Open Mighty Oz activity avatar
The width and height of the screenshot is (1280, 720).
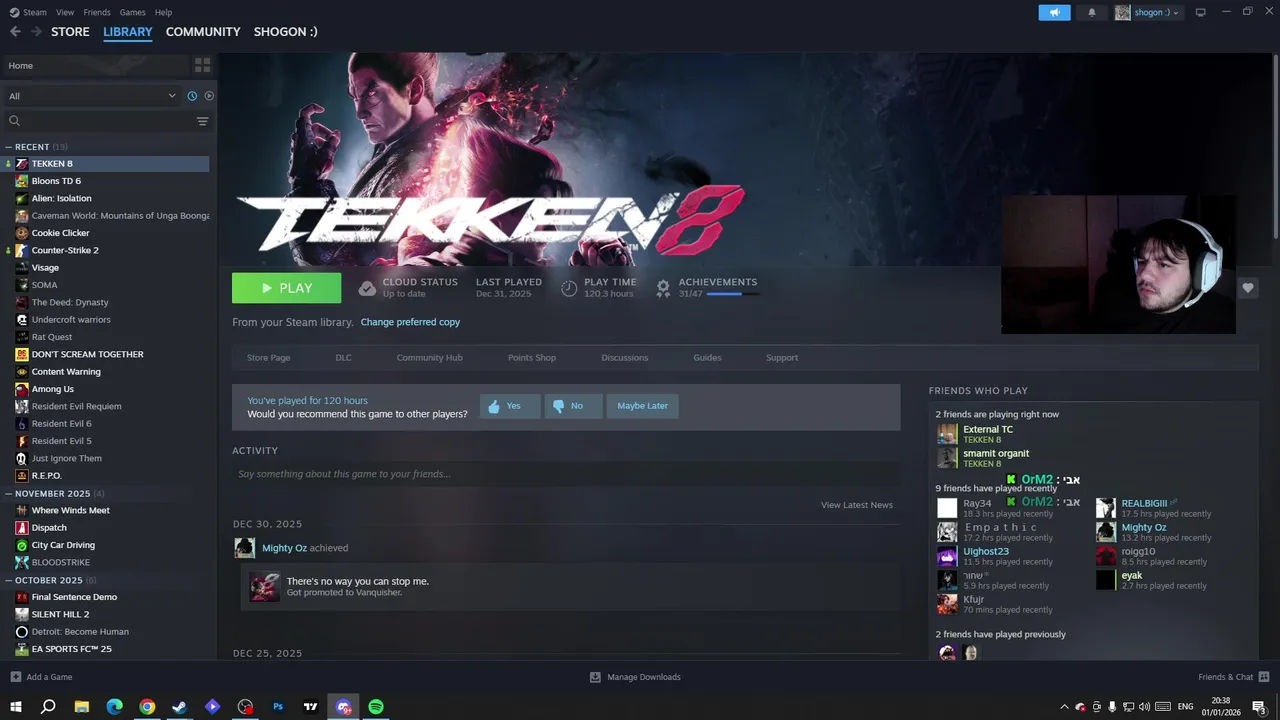[x=244, y=548]
